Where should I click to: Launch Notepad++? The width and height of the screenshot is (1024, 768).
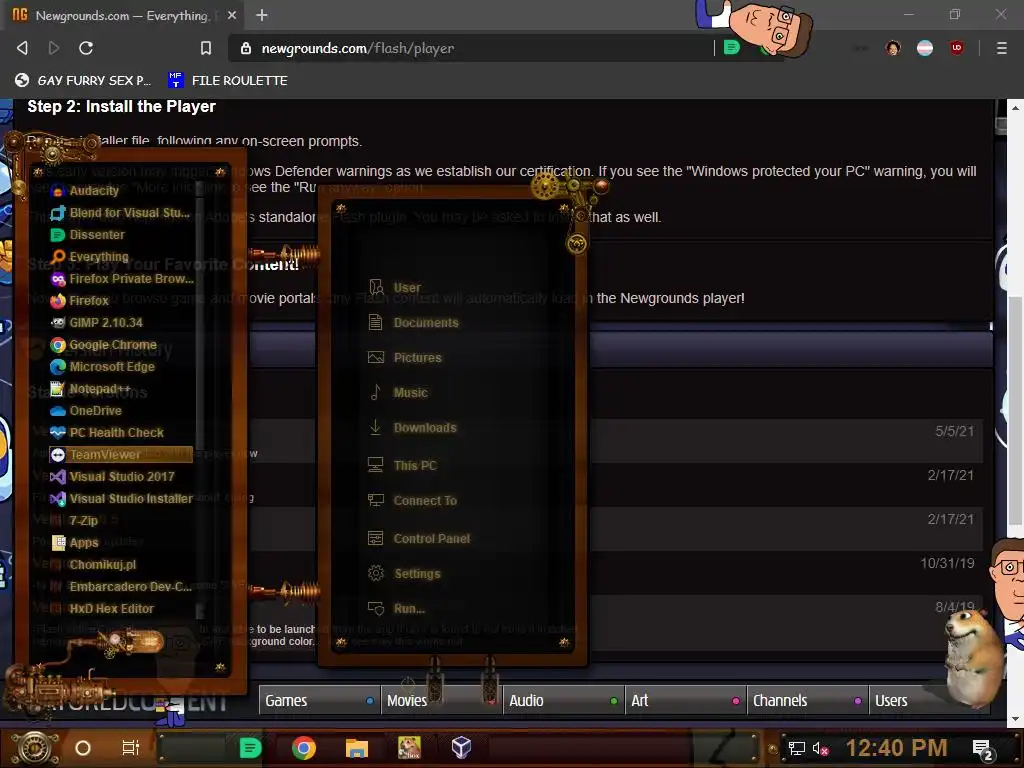91,389
